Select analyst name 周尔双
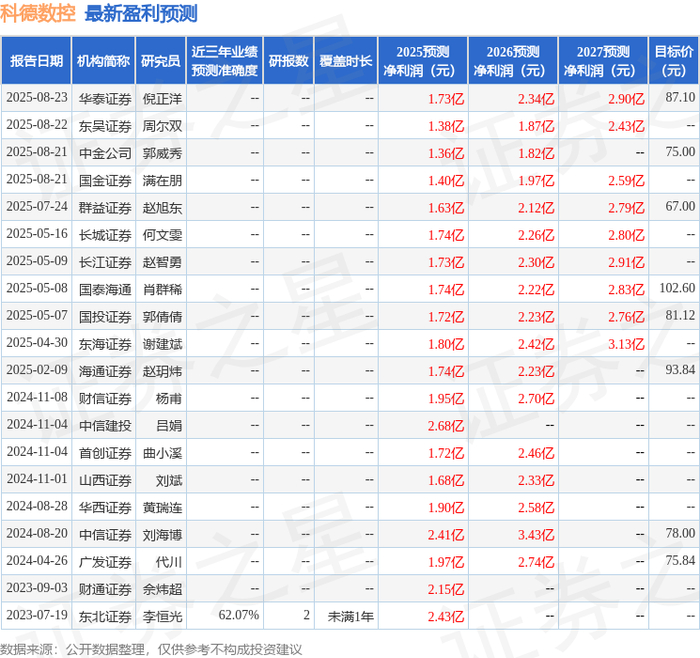 click(x=162, y=126)
